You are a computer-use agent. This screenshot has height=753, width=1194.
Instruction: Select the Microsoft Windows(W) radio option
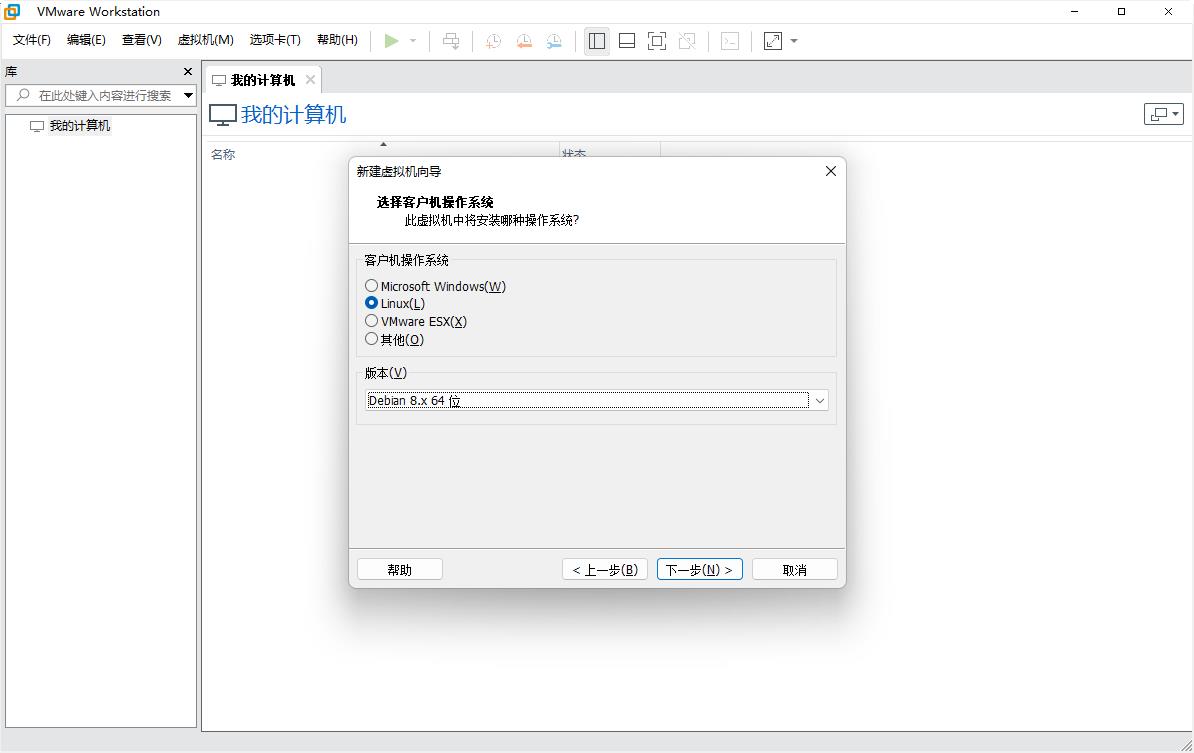coord(436,286)
